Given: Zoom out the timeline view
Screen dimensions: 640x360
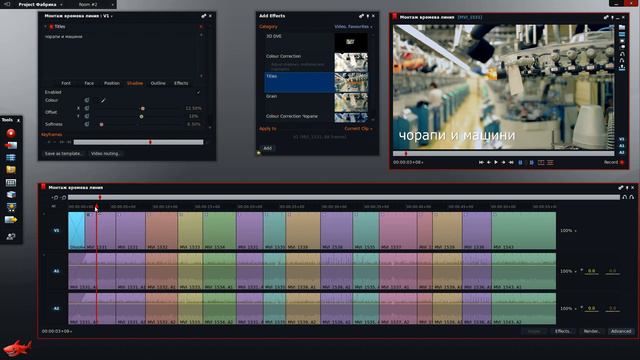Looking at the screenshot, I should pyautogui.click(x=63, y=198).
